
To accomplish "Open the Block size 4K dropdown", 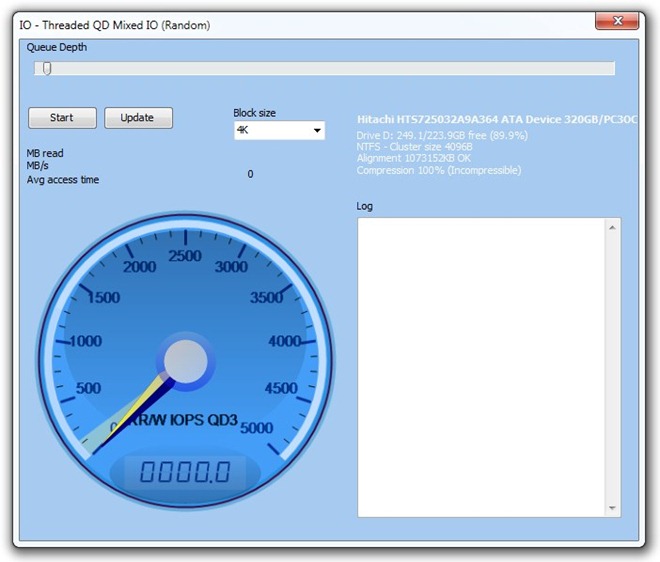I will pyautogui.click(x=279, y=131).
